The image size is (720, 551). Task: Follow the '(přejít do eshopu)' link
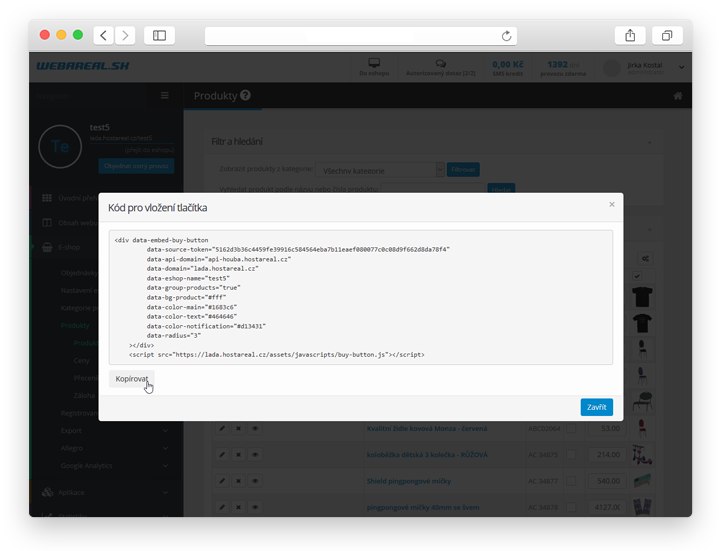pyautogui.click(x=149, y=150)
